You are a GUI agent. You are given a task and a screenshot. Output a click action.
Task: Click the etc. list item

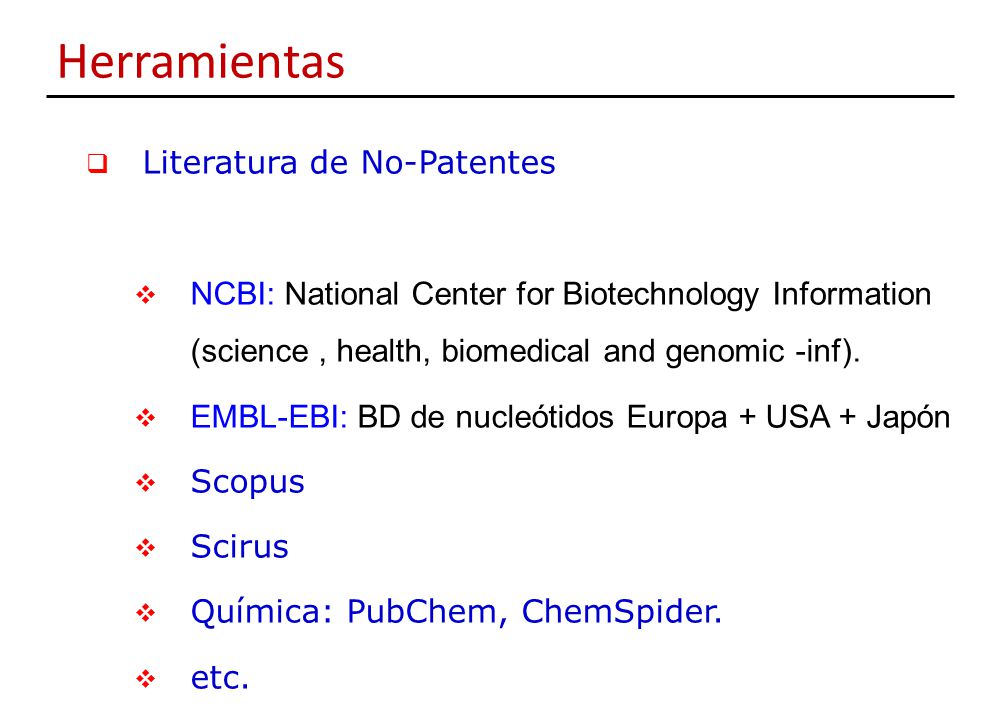(219, 678)
